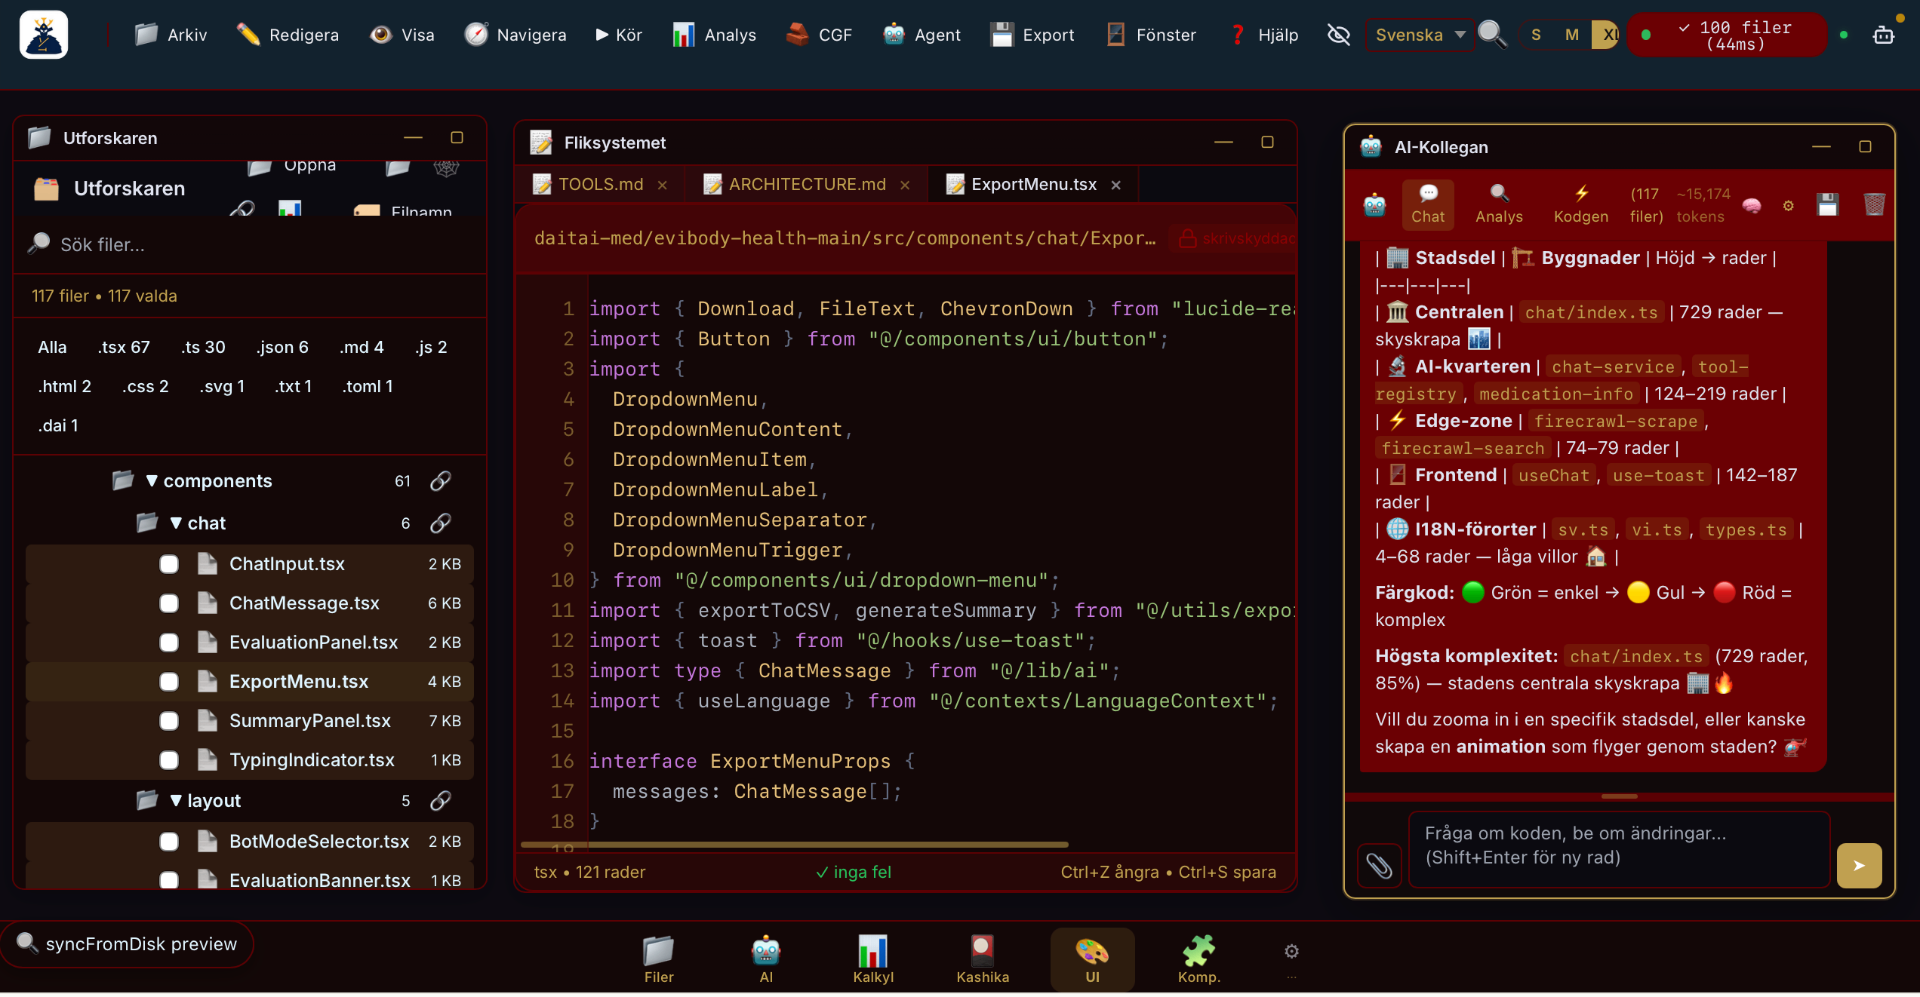Open the Navigera menu

pos(516,35)
